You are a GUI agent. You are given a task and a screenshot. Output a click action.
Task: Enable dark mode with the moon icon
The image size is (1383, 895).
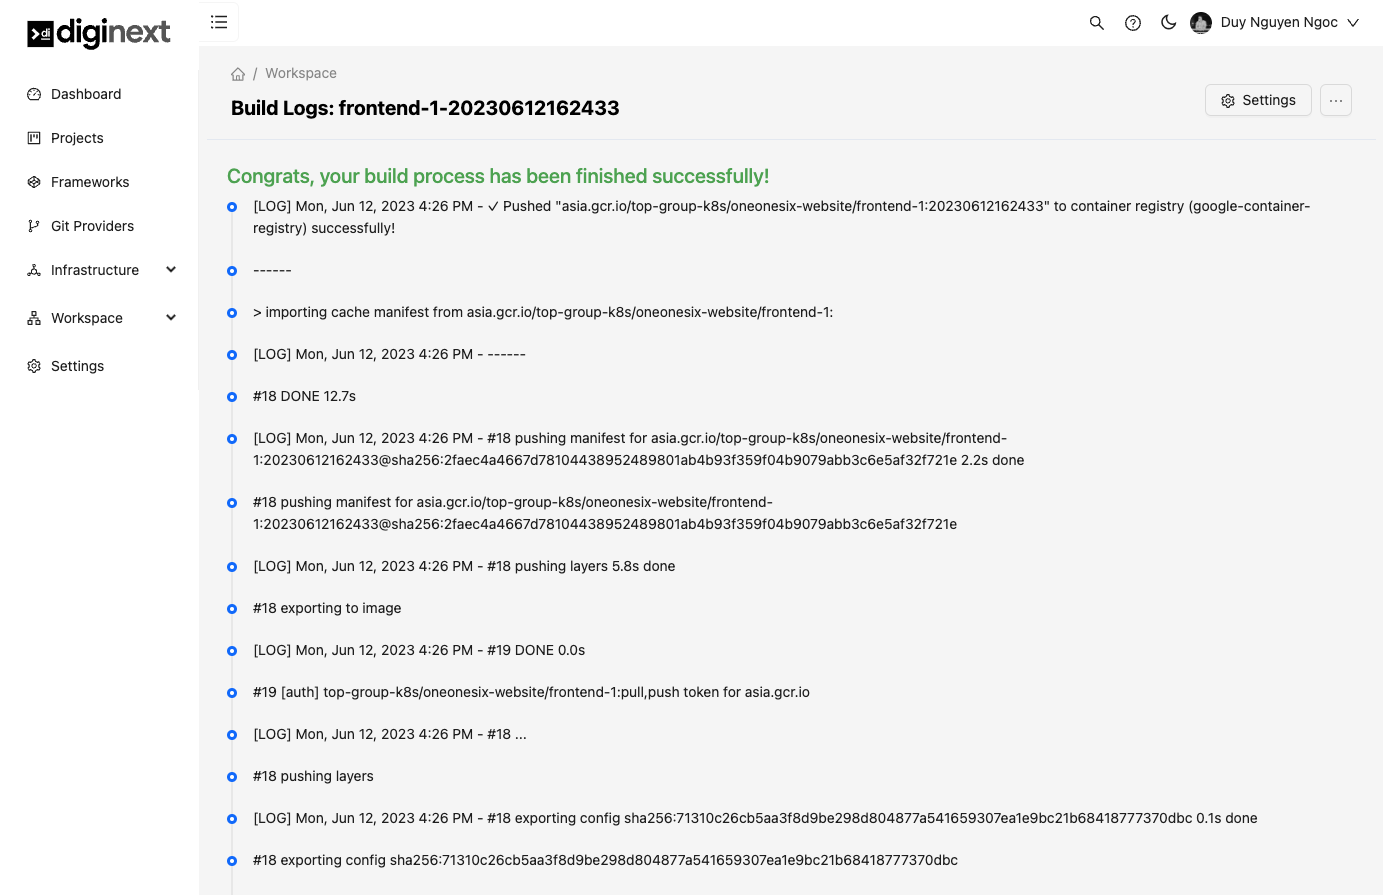1168,22
